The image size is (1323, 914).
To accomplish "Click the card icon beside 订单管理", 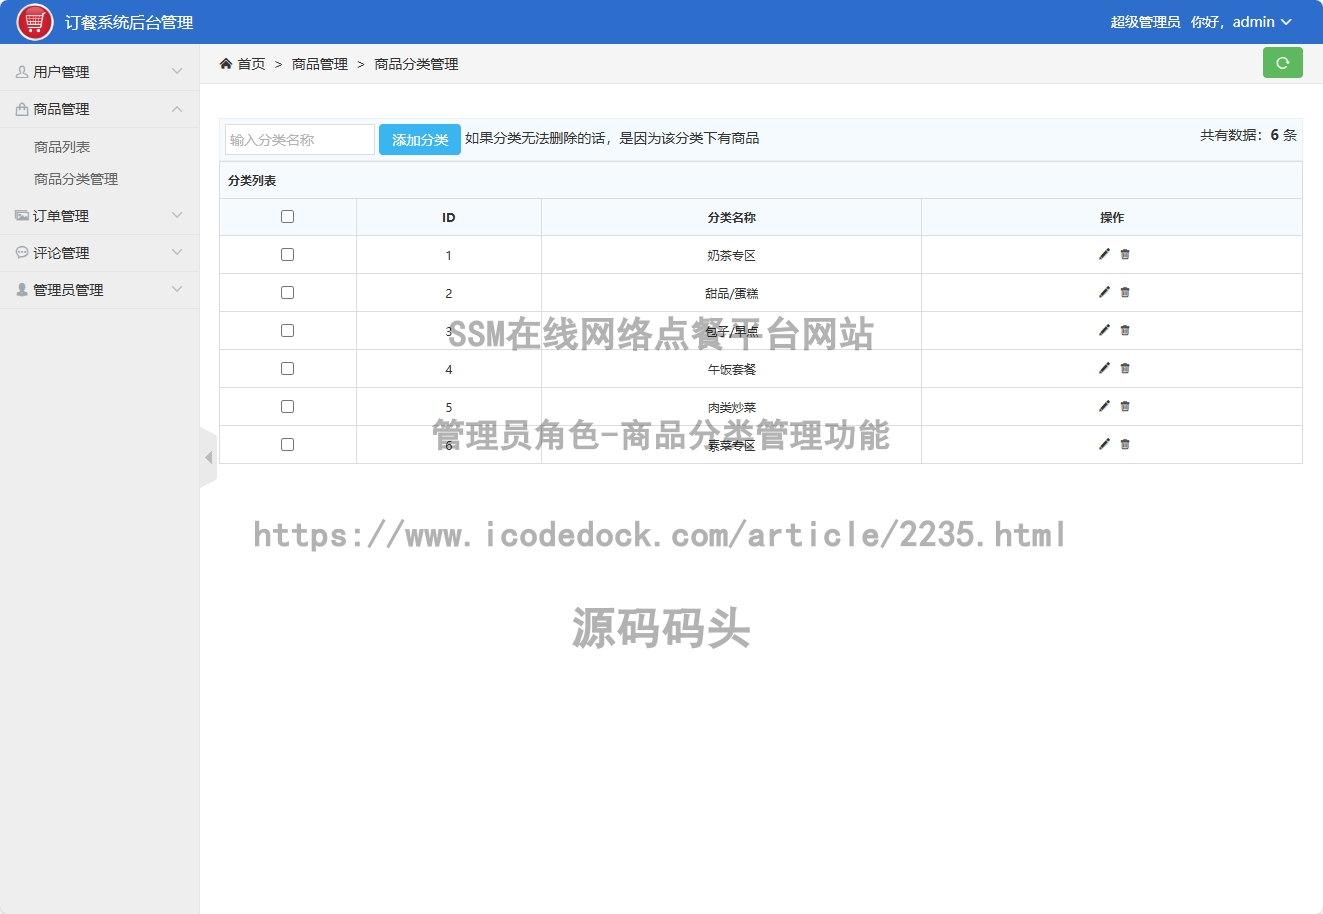I will (22, 216).
